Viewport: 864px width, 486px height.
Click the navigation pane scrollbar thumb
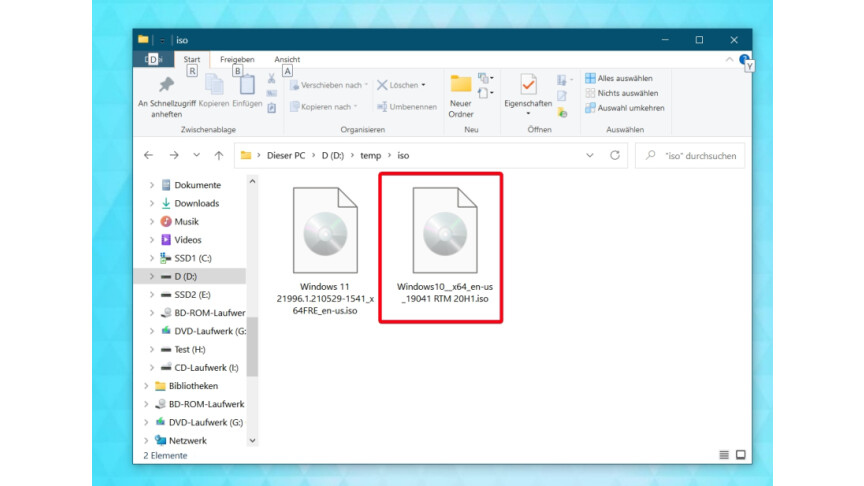pyautogui.click(x=252, y=347)
